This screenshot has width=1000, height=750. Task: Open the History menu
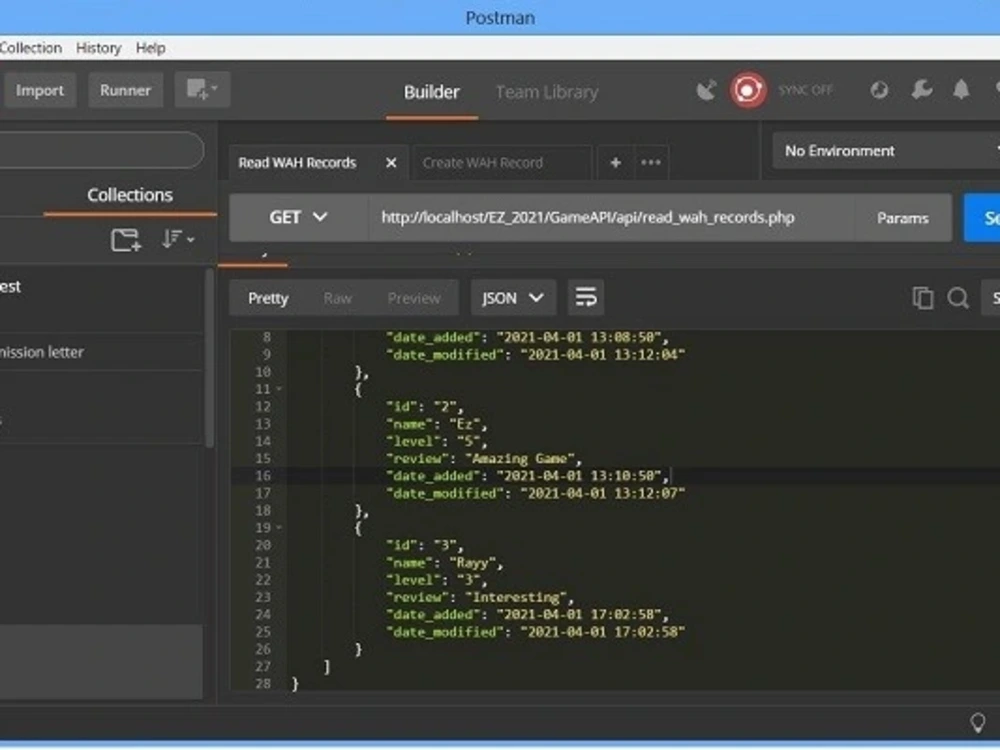98,48
